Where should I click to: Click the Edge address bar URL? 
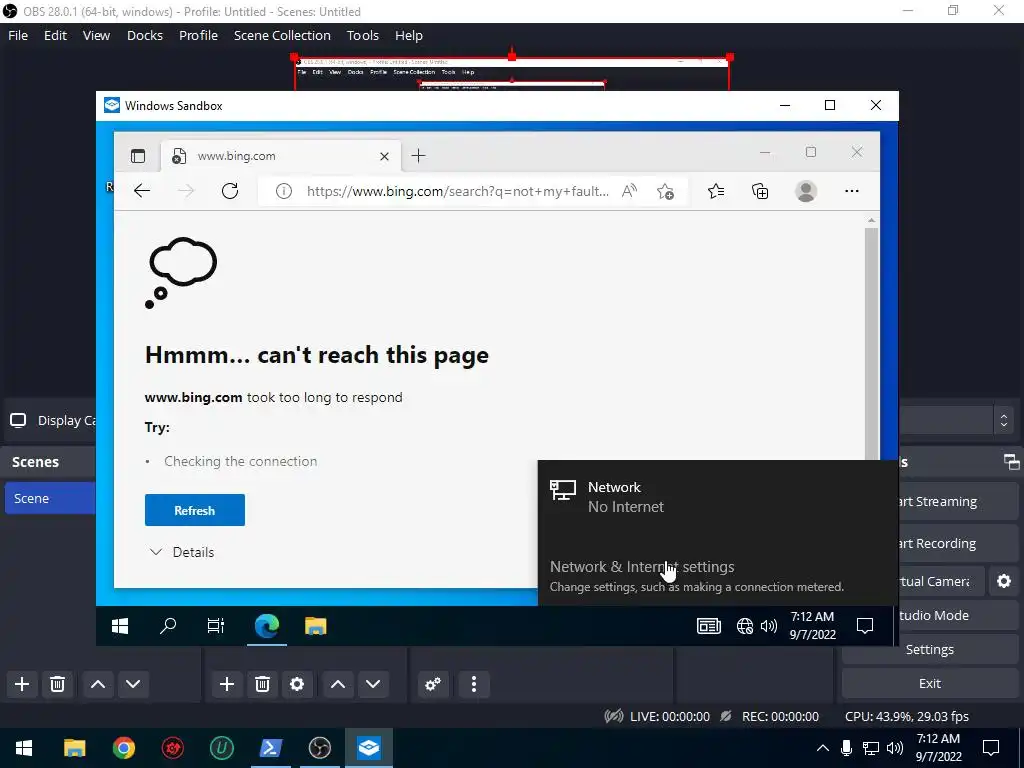[x=457, y=191]
